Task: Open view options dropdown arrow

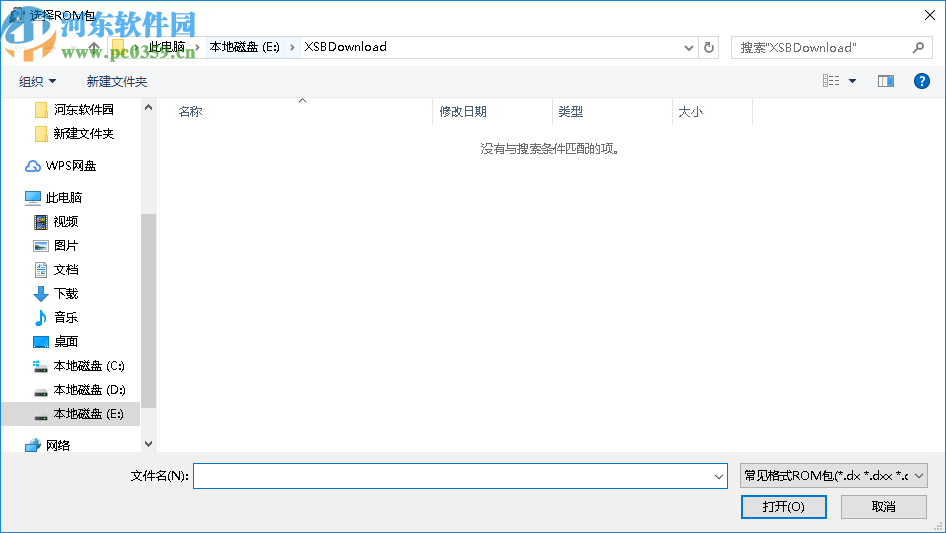Action: tap(852, 81)
